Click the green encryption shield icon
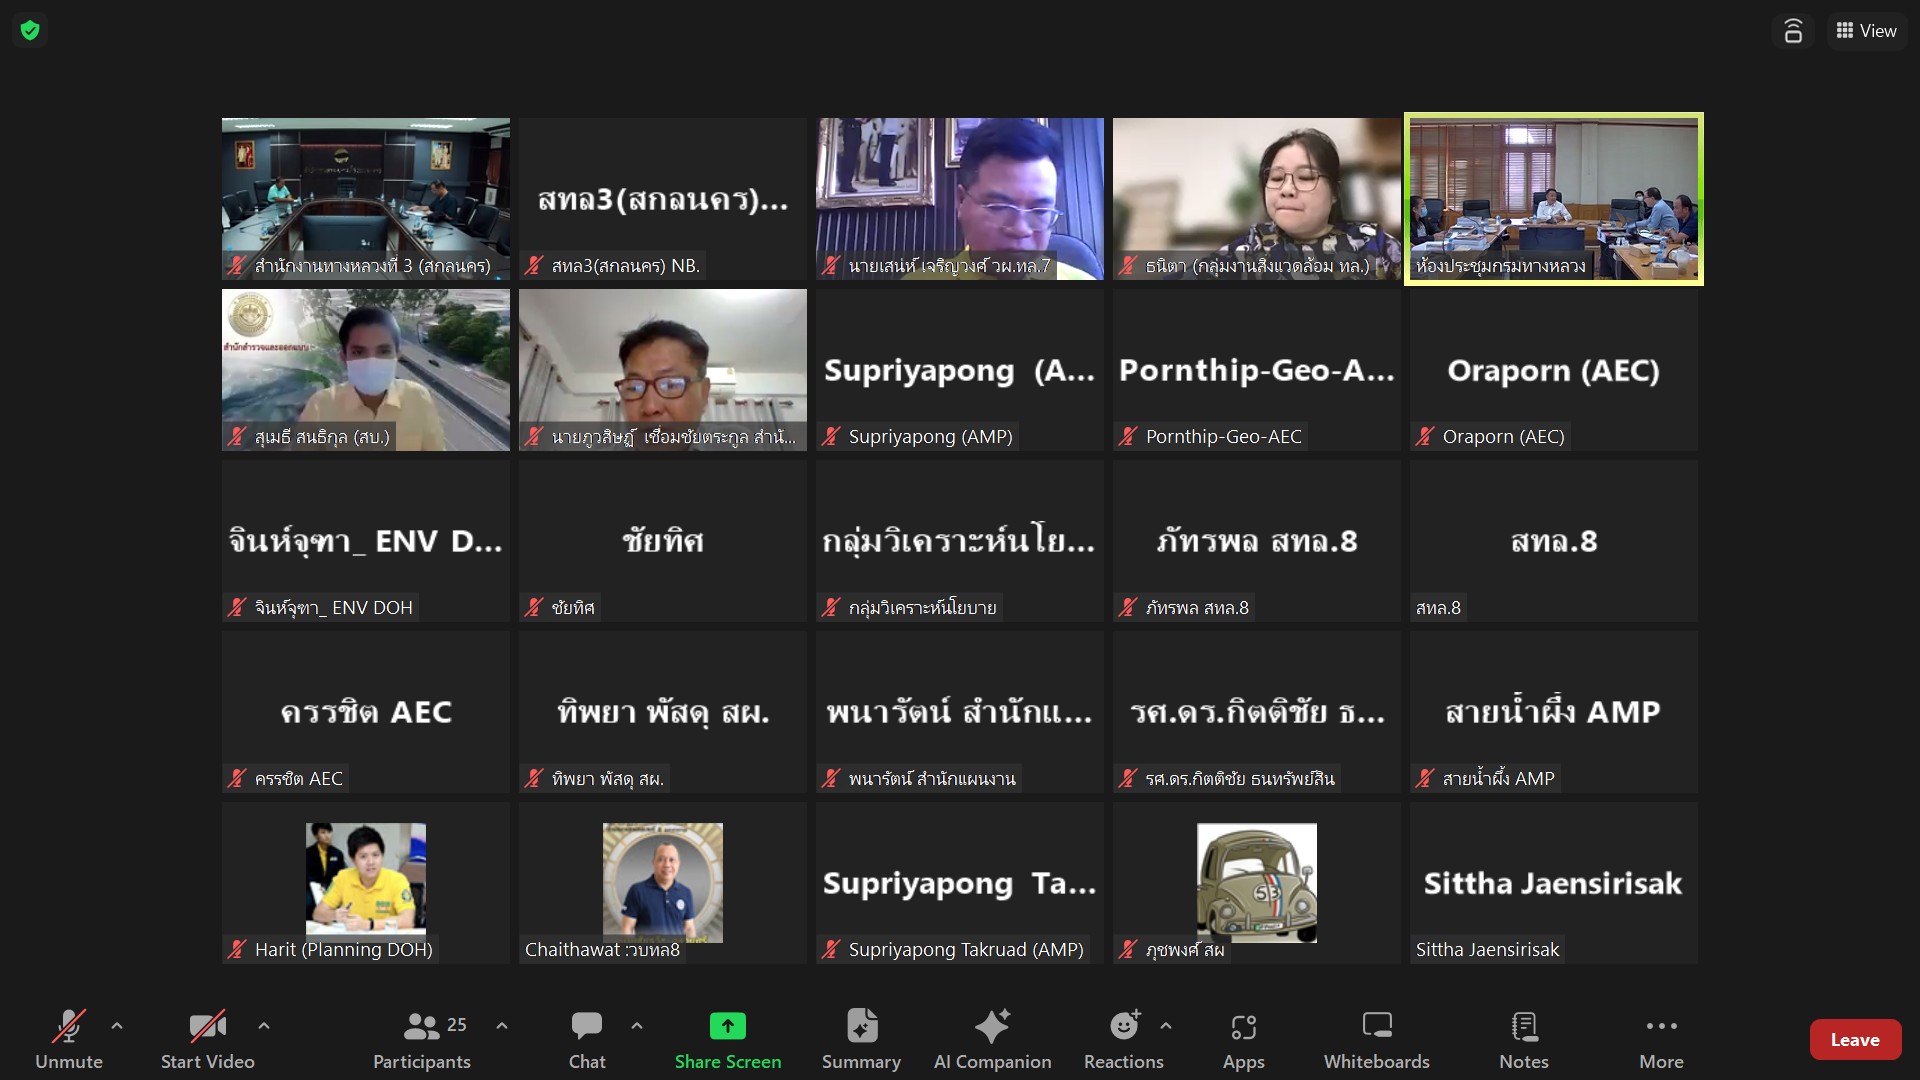This screenshot has width=1920, height=1080. [30, 30]
